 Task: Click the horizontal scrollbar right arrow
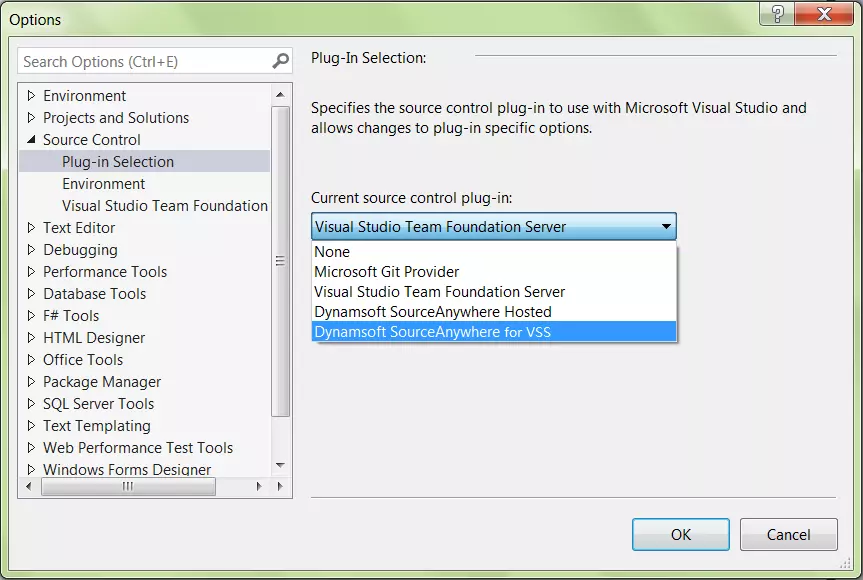[258, 487]
